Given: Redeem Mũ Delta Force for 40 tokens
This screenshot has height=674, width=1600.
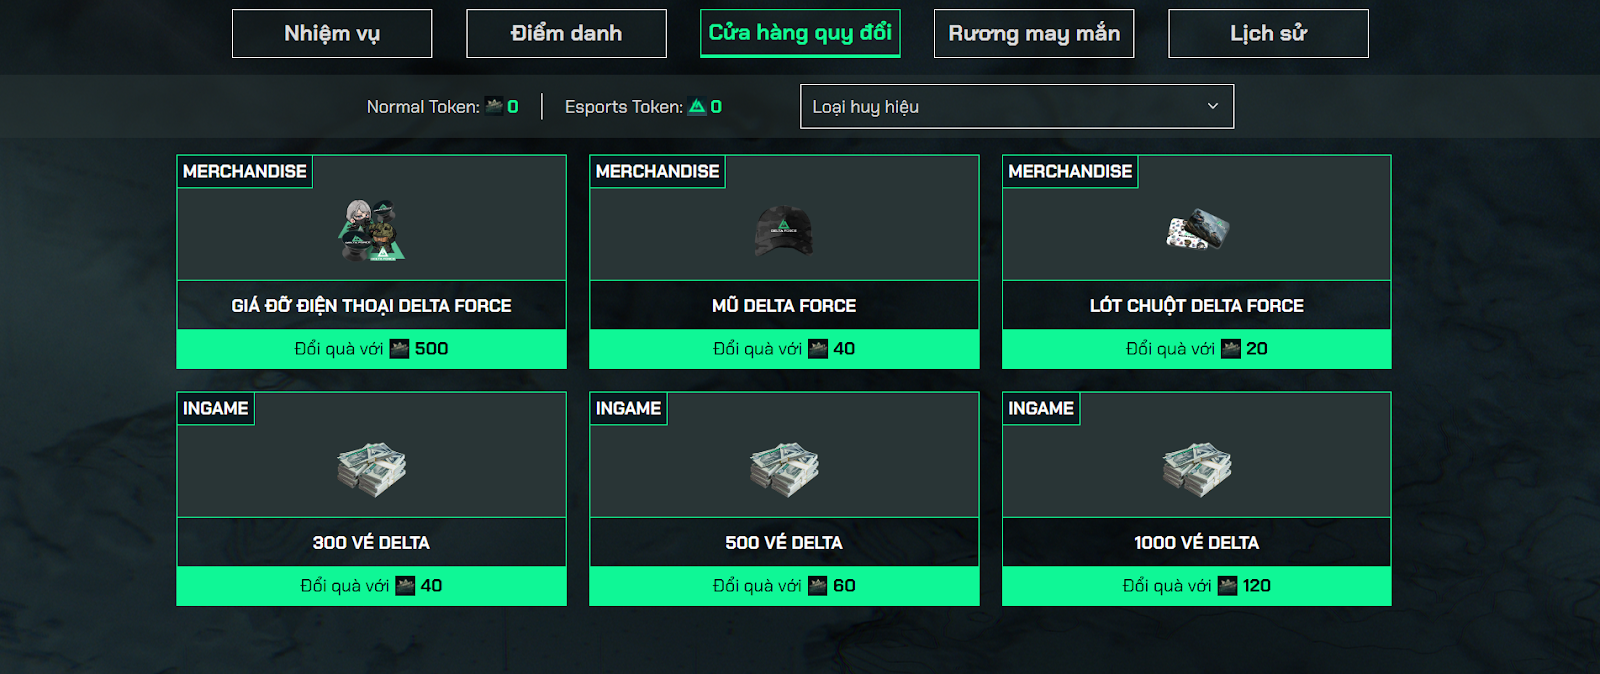Looking at the screenshot, I should pos(784,349).
